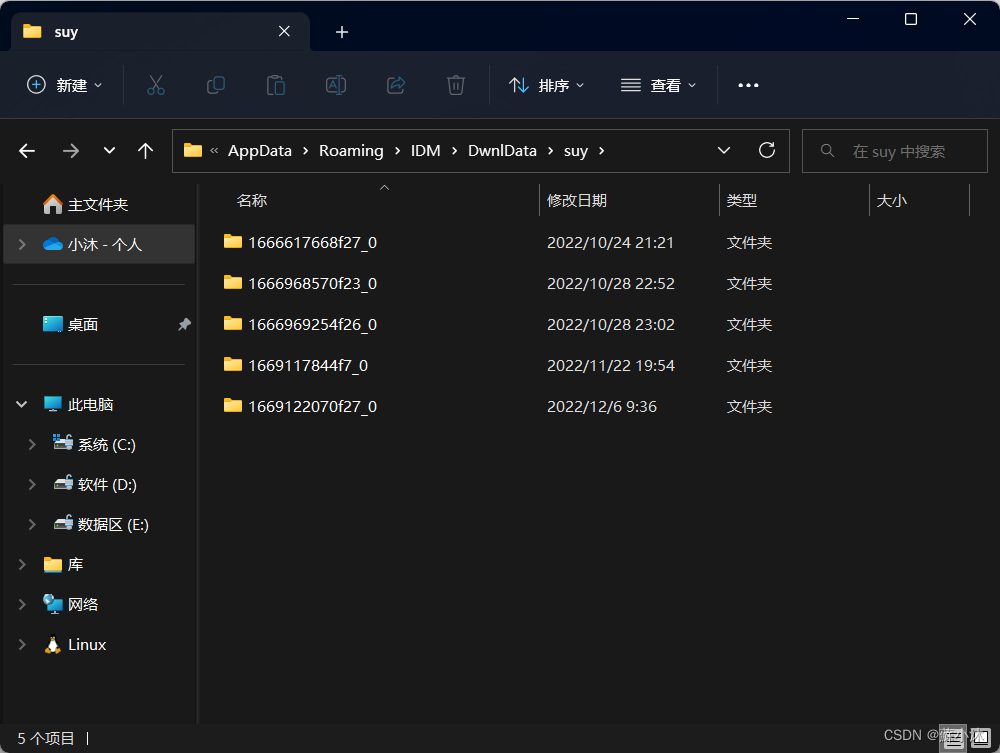Expand the Linux node
Image resolution: width=1000 pixels, height=753 pixels.
pos(22,645)
